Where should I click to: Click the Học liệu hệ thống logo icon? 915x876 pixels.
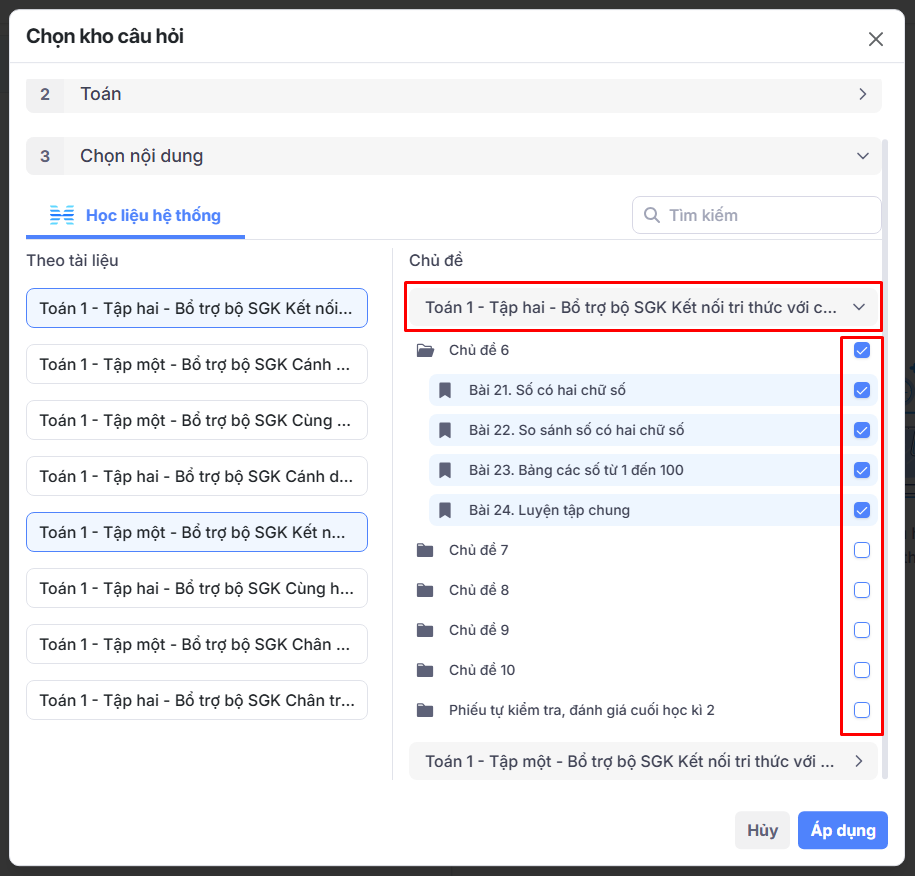62,215
